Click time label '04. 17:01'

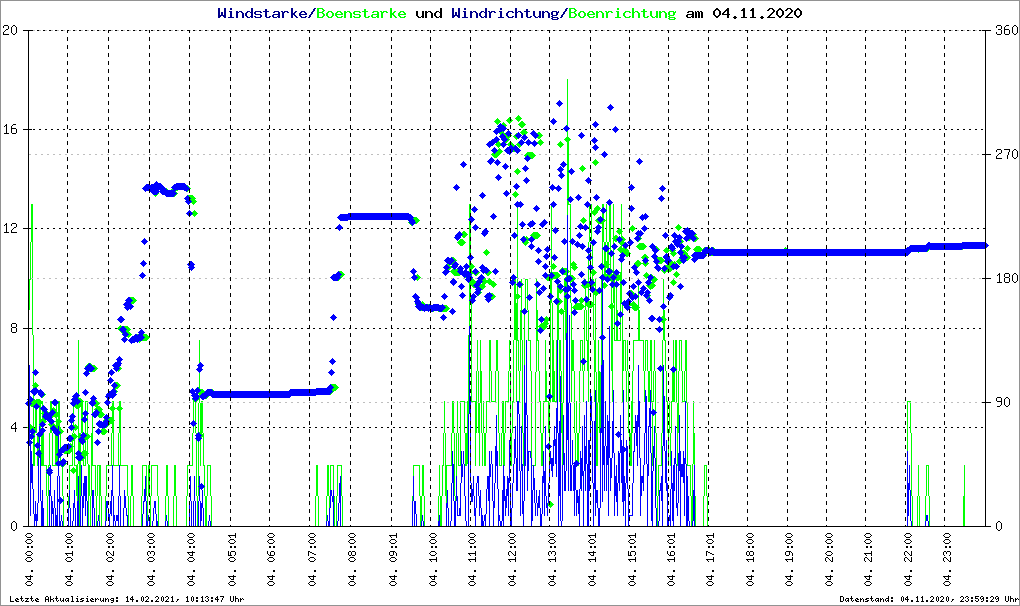coord(710,559)
